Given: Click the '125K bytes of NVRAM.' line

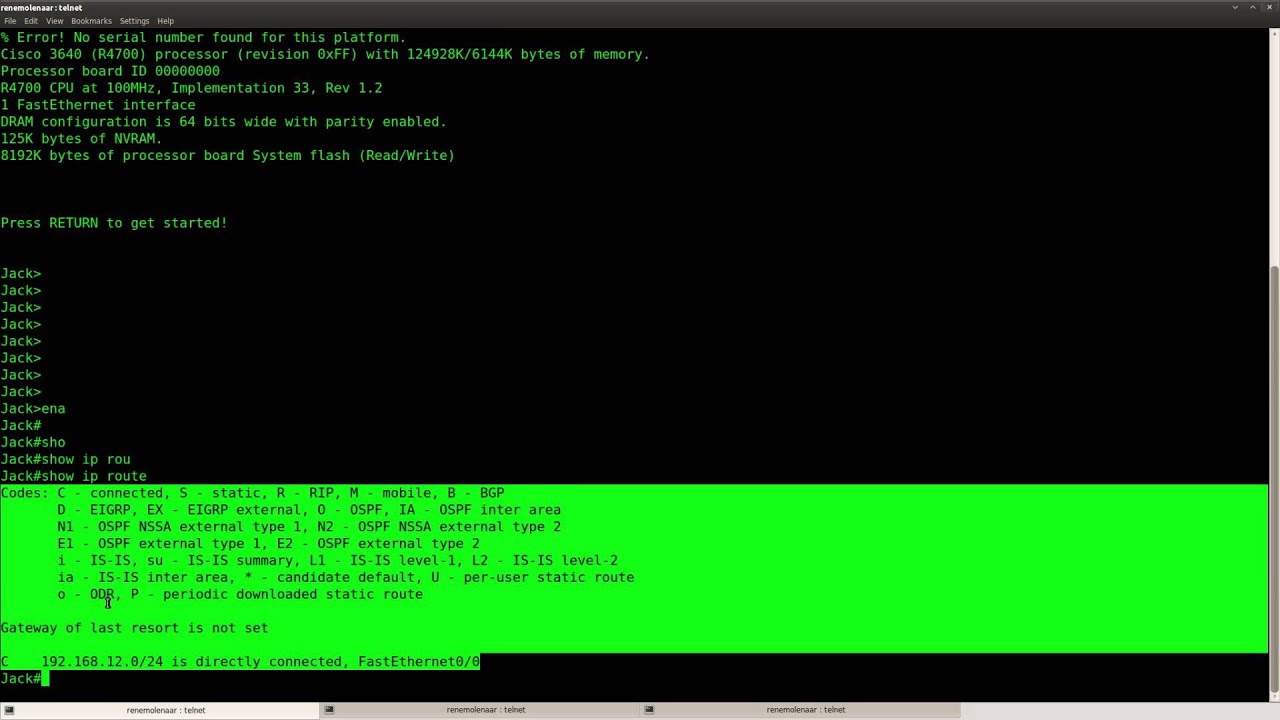Looking at the screenshot, I should (x=81, y=139).
